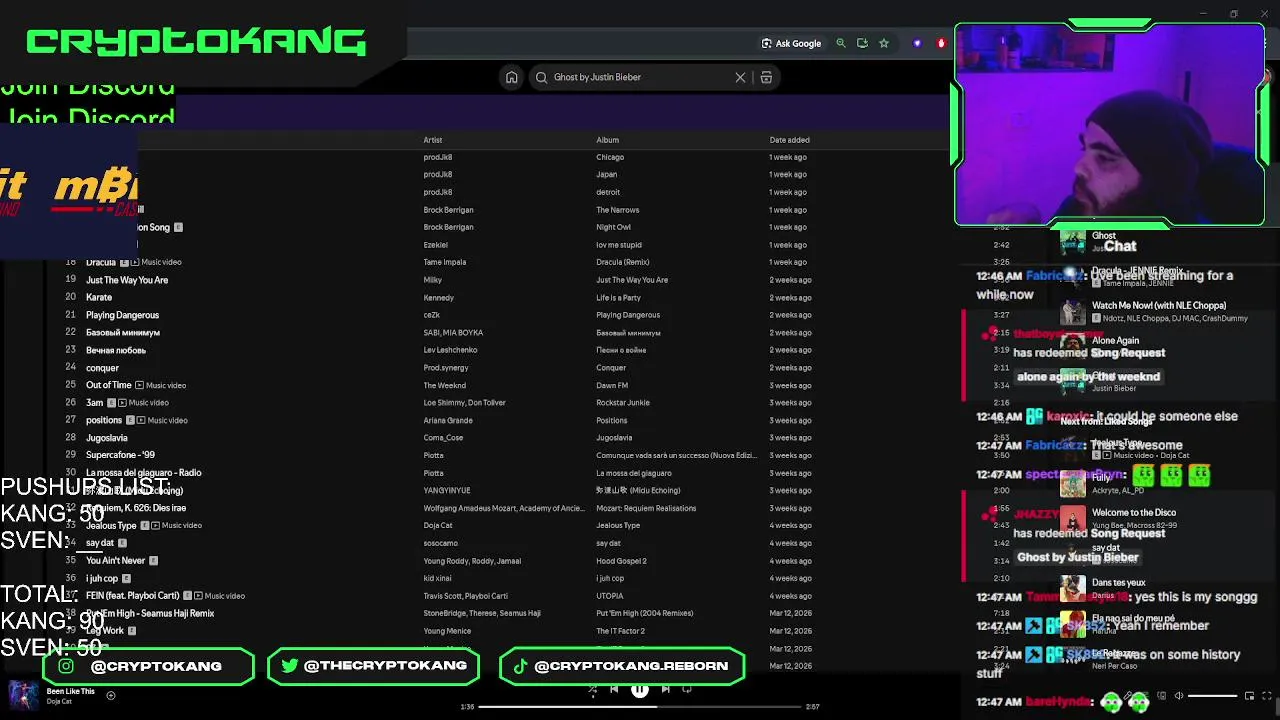Open artist link 'Tame Impala' in Dracula row
This screenshot has width=1280, height=720.
pos(445,262)
